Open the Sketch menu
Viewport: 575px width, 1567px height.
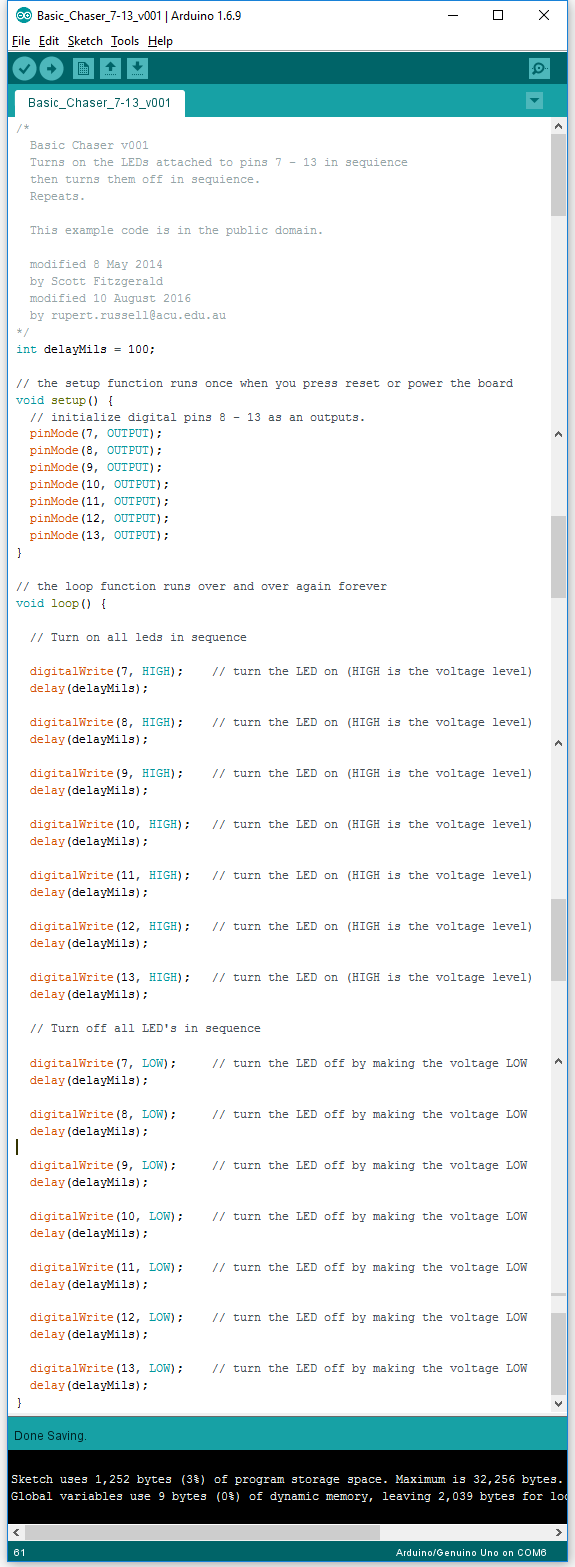(85, 41)
